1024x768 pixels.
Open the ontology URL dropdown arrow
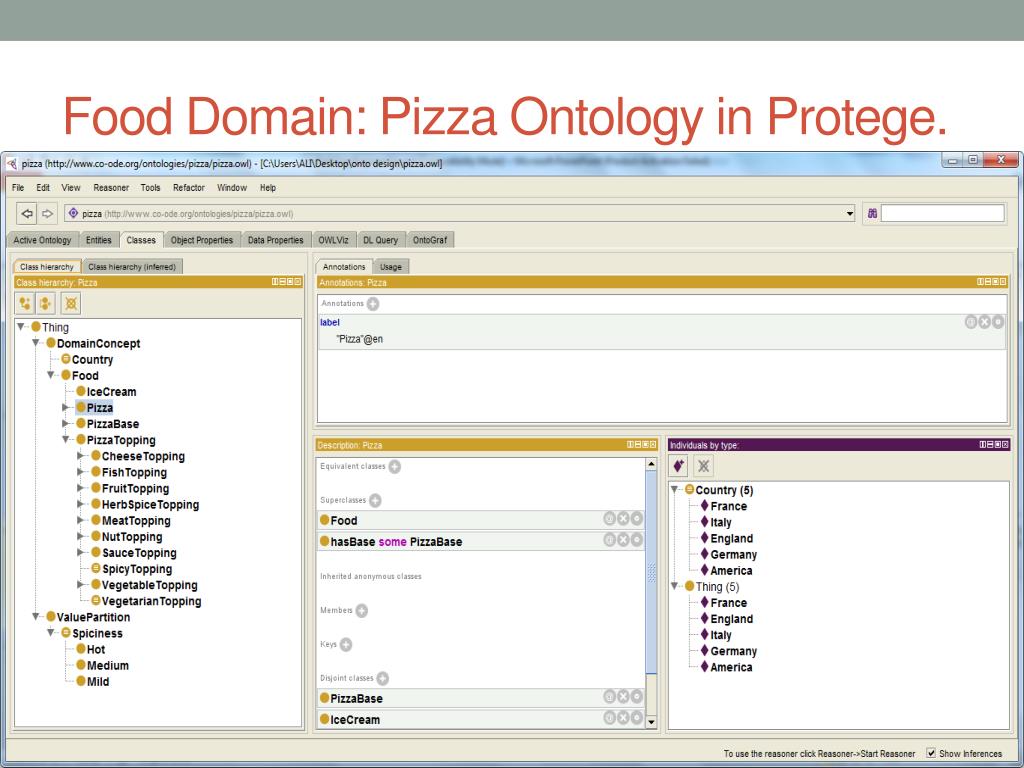pos(850,214)
